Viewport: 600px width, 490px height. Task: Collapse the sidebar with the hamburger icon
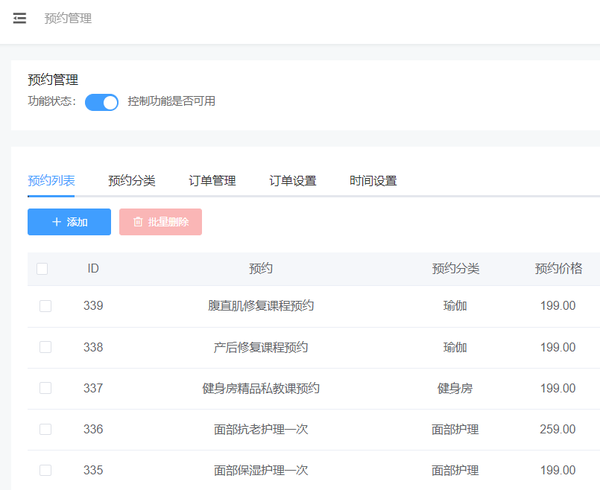click(20, 18)
